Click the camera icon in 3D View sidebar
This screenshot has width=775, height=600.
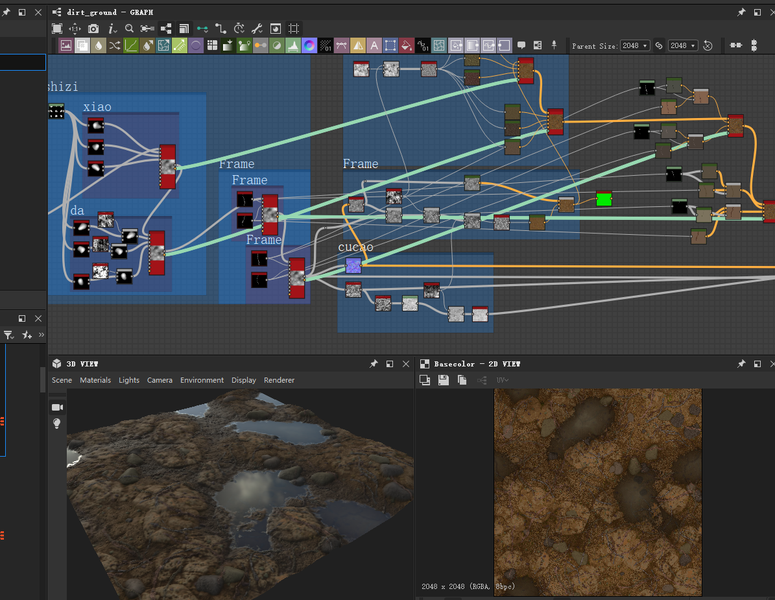(57, 407)
